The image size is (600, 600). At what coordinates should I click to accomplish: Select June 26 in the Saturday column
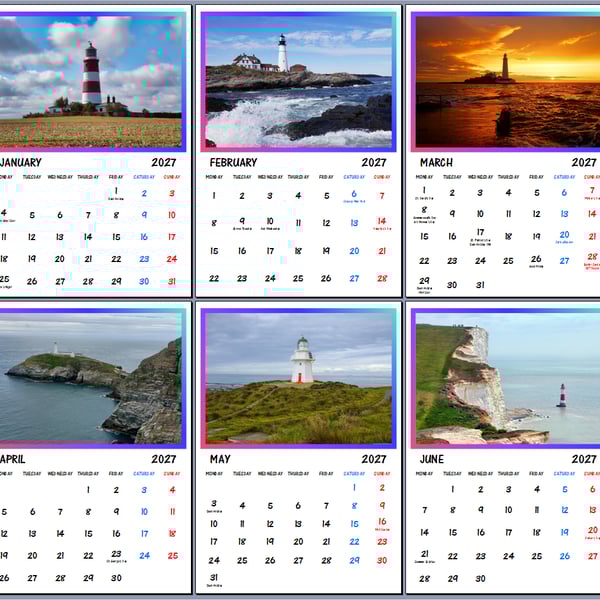click(x=564, y=556)
